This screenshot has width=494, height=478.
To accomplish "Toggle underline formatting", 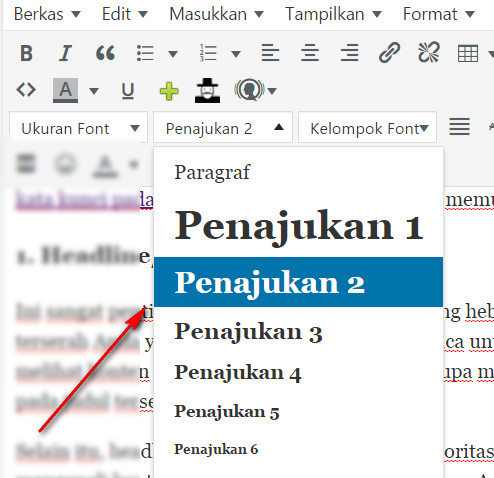I will point(128,91).
